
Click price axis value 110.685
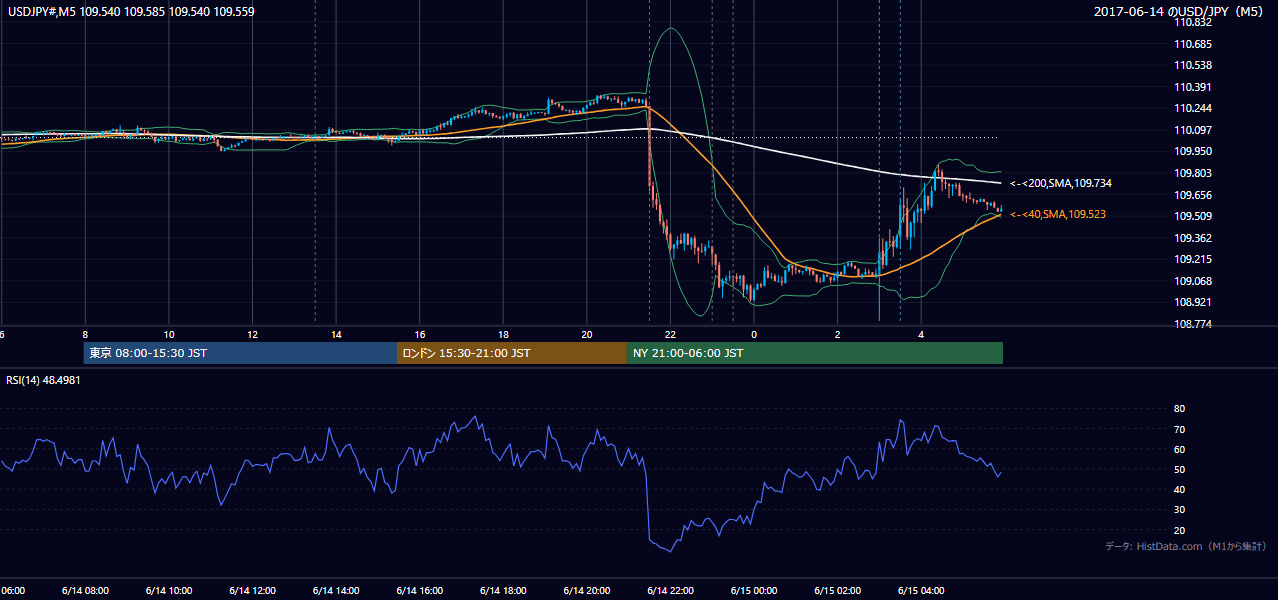point(1194,44)
